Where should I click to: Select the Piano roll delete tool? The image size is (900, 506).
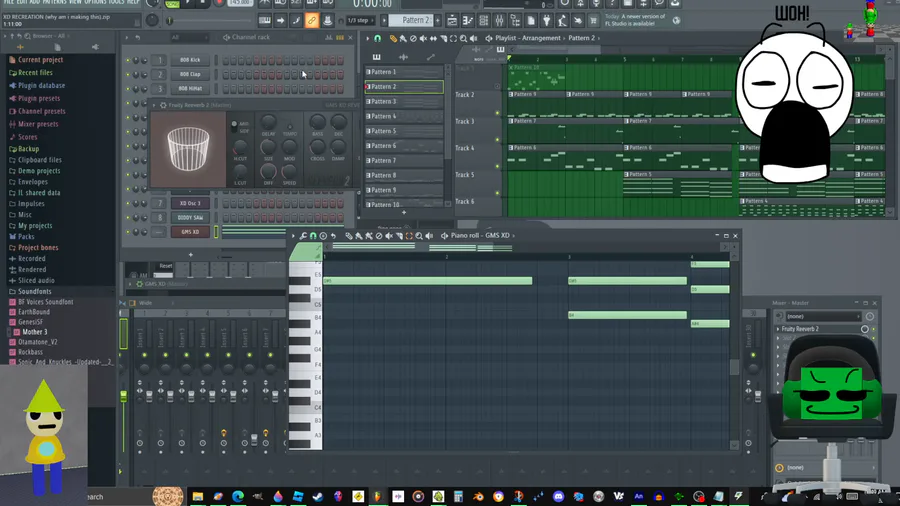coord(379,236)
